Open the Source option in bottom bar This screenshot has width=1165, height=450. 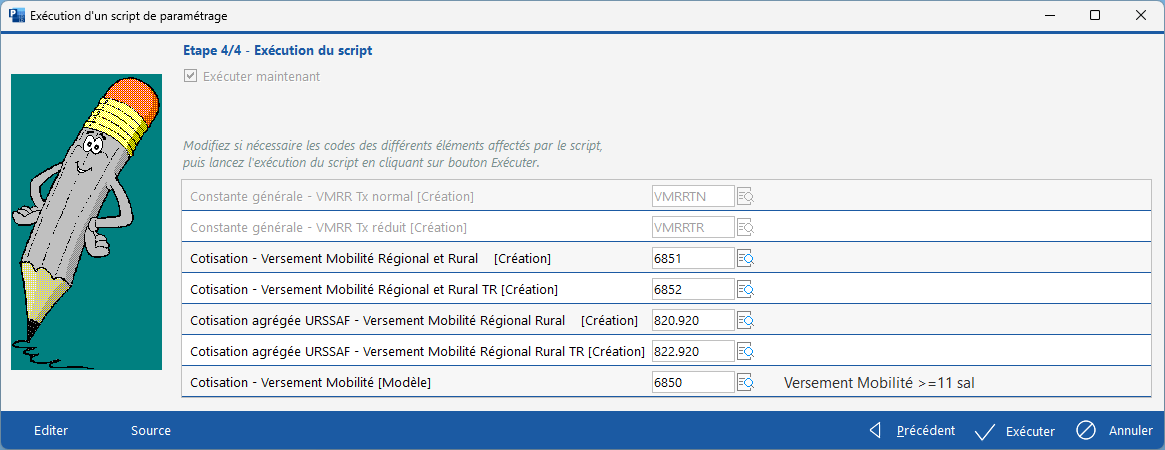click(x=151, y=431)
